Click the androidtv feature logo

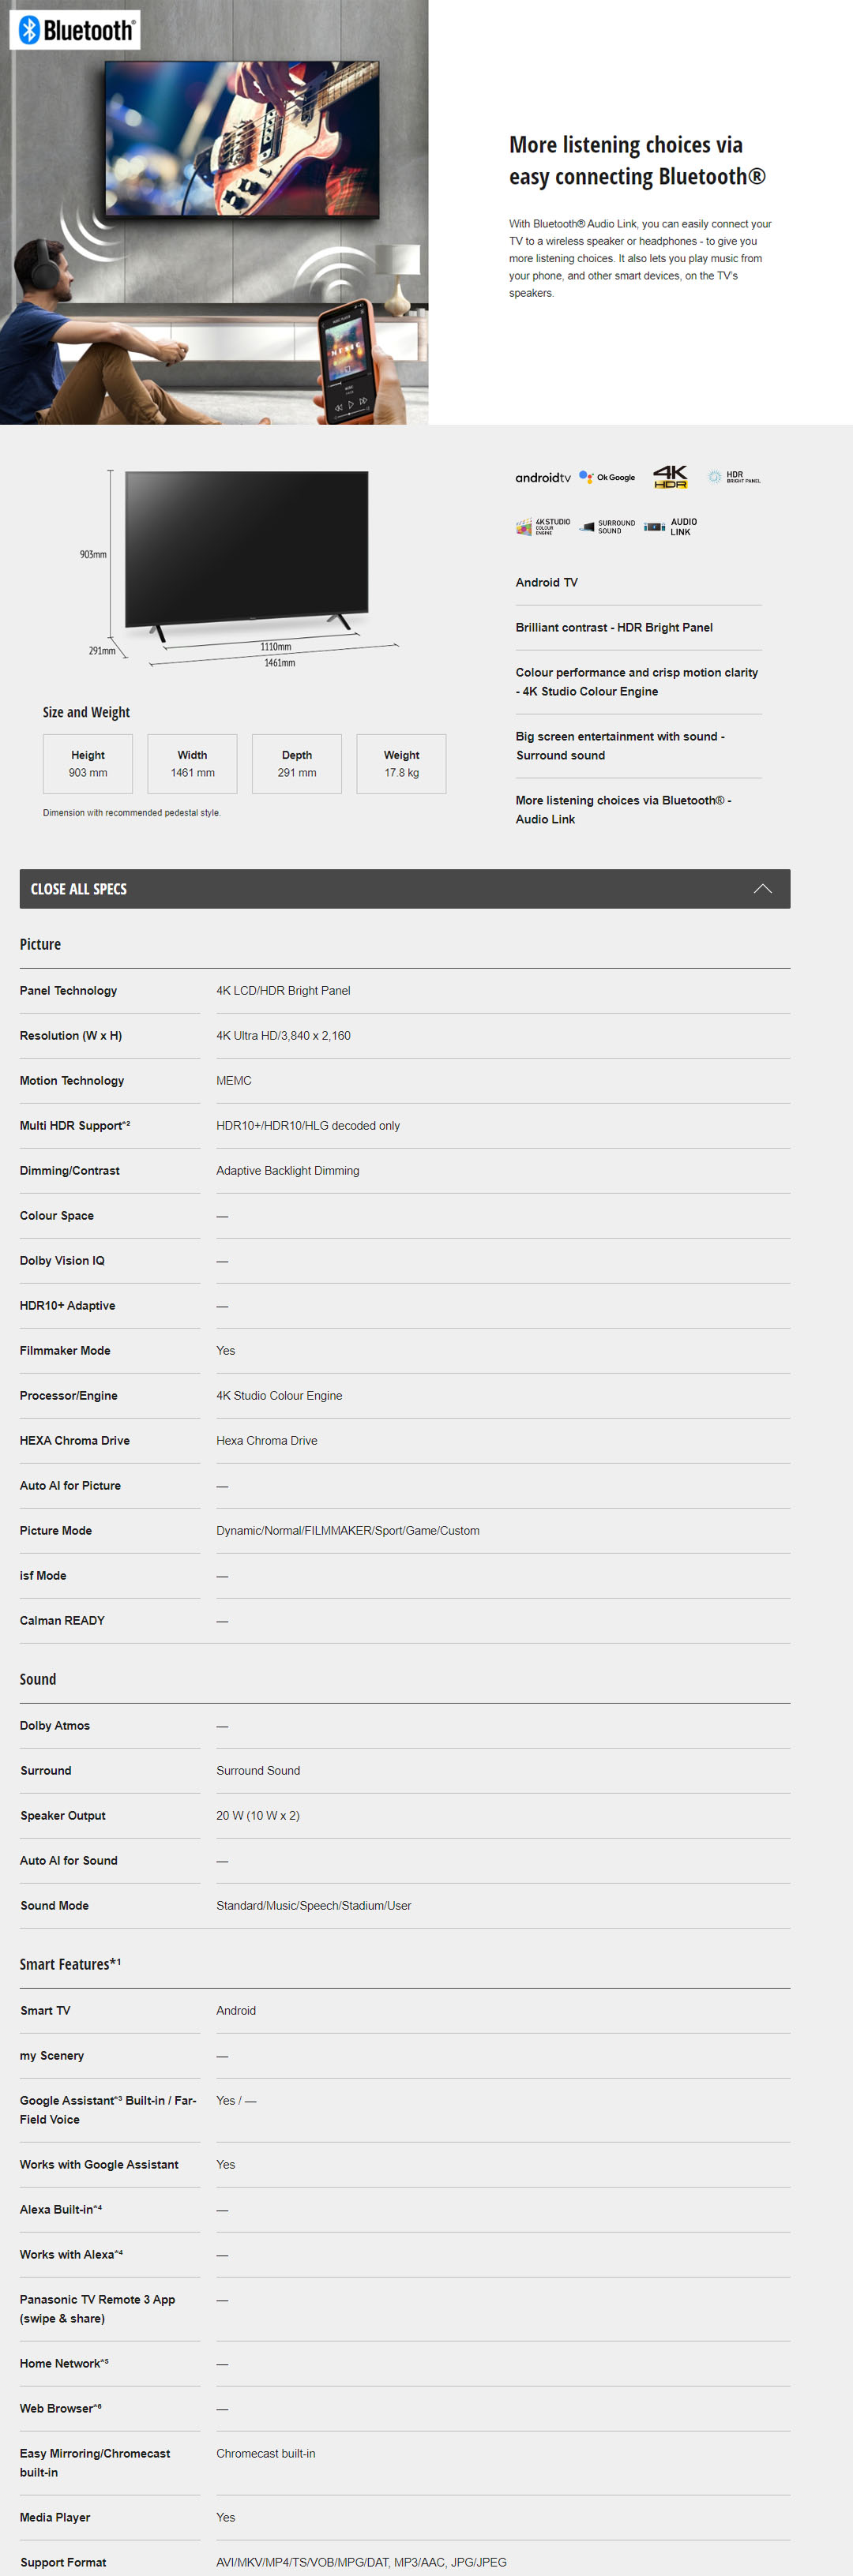pyautogui.click(x=543, y=478)
